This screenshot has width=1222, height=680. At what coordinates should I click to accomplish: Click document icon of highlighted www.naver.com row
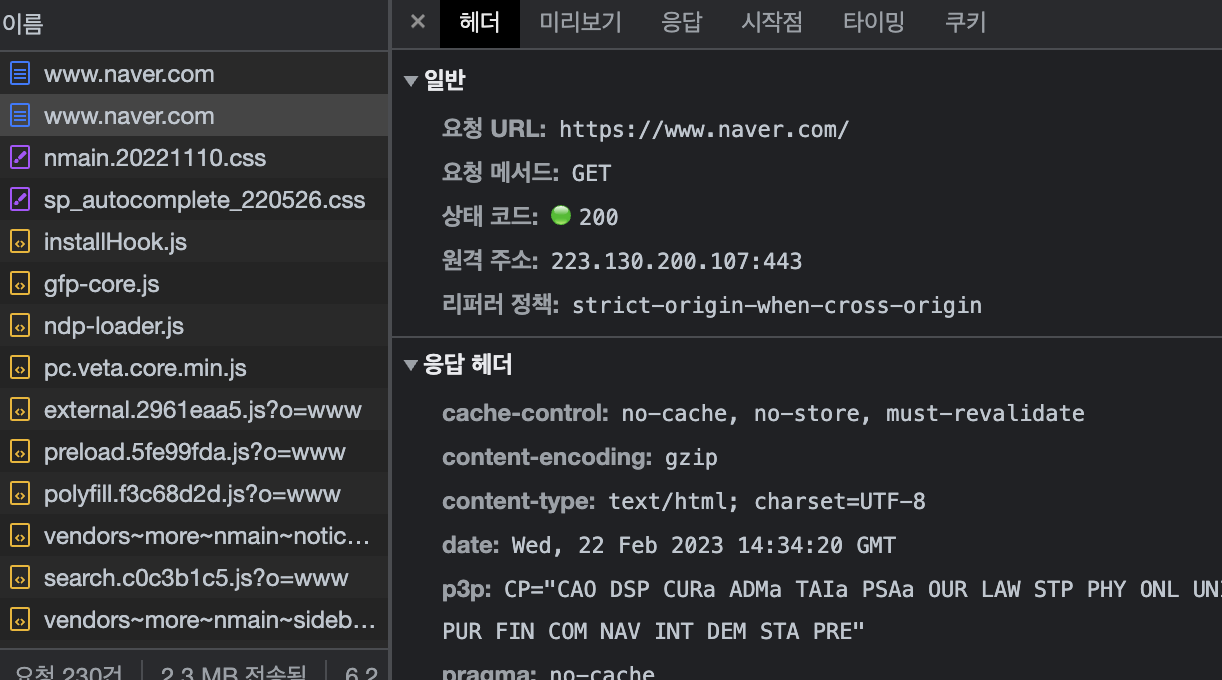coord(20,116)
